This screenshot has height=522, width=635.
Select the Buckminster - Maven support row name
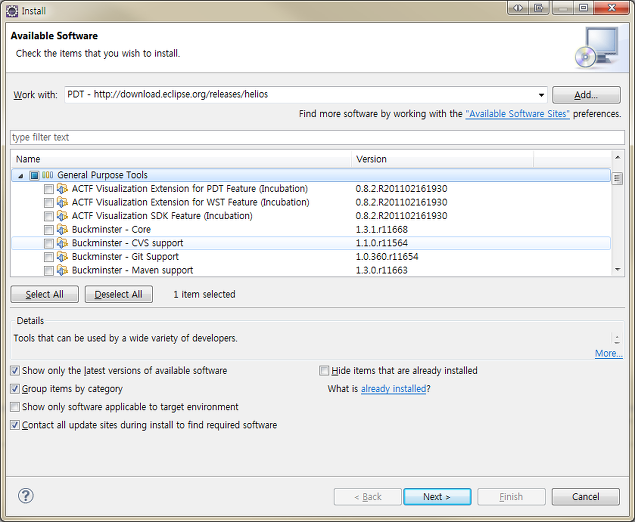point(132,270)
